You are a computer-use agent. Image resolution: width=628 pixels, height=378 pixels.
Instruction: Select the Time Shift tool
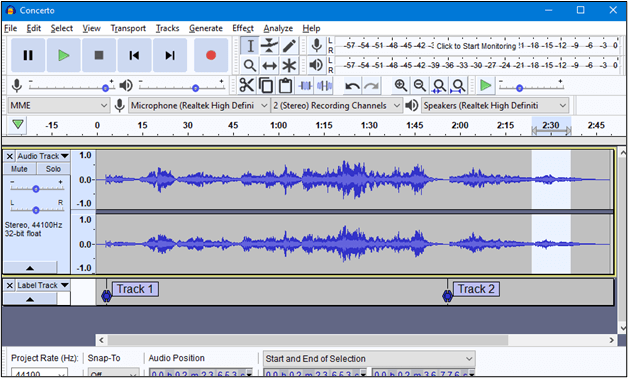click(269, 65)
